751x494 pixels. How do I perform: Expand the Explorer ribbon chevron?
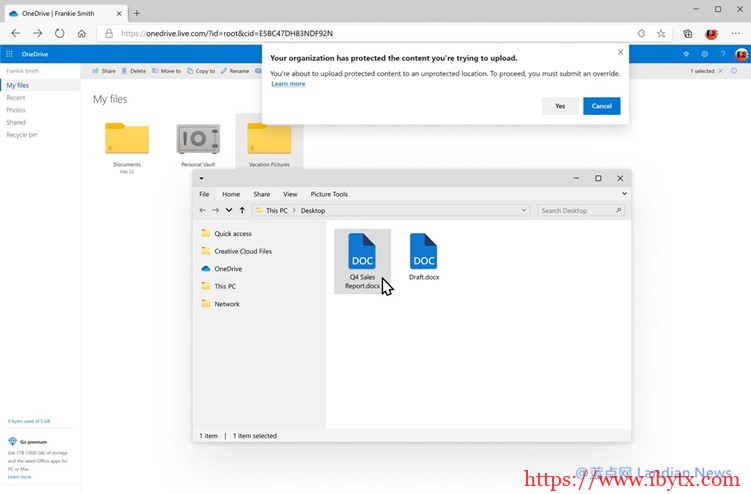click(x=625, y=194)
